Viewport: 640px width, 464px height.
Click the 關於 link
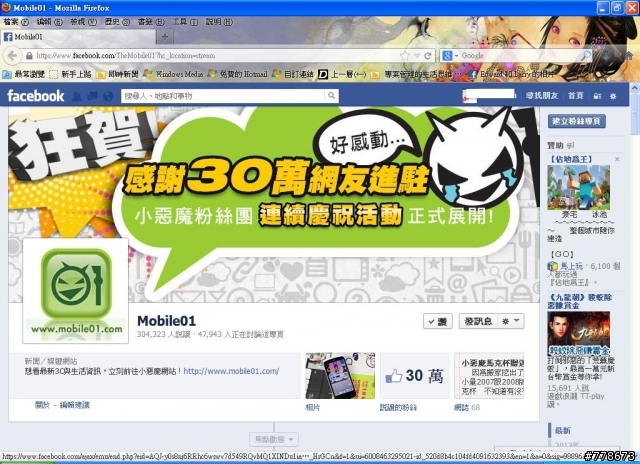pyautogui.click(x=42, y=405)
